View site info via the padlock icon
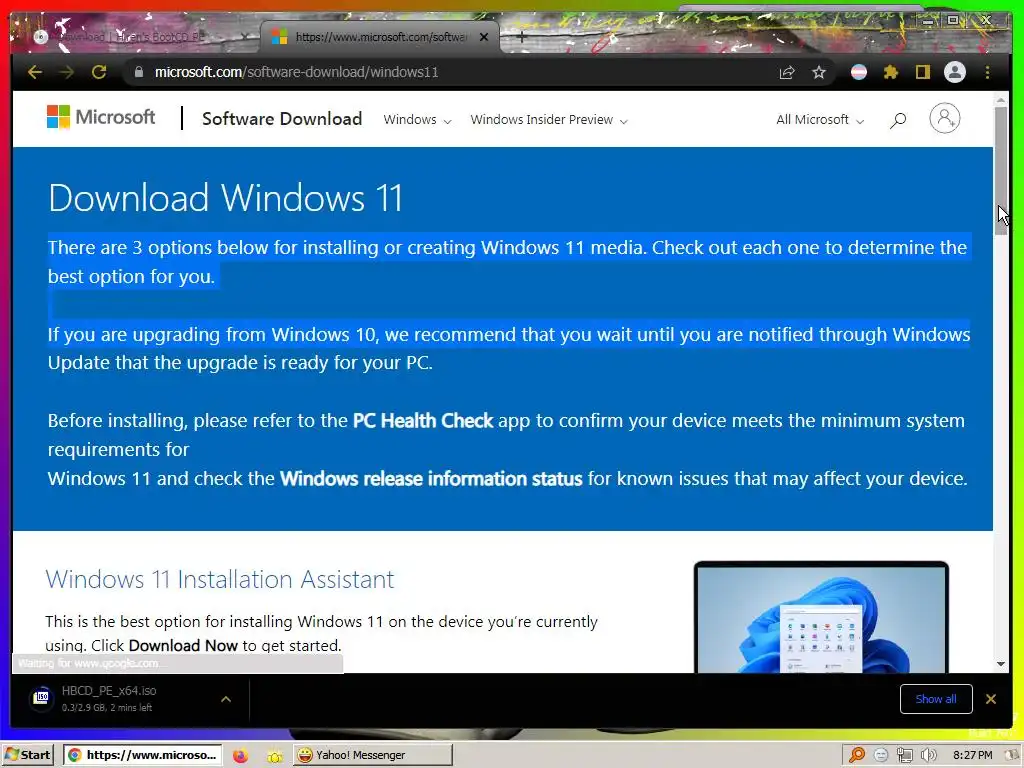The height and width of the screenshot is (768, 1024). pos(138,72)
